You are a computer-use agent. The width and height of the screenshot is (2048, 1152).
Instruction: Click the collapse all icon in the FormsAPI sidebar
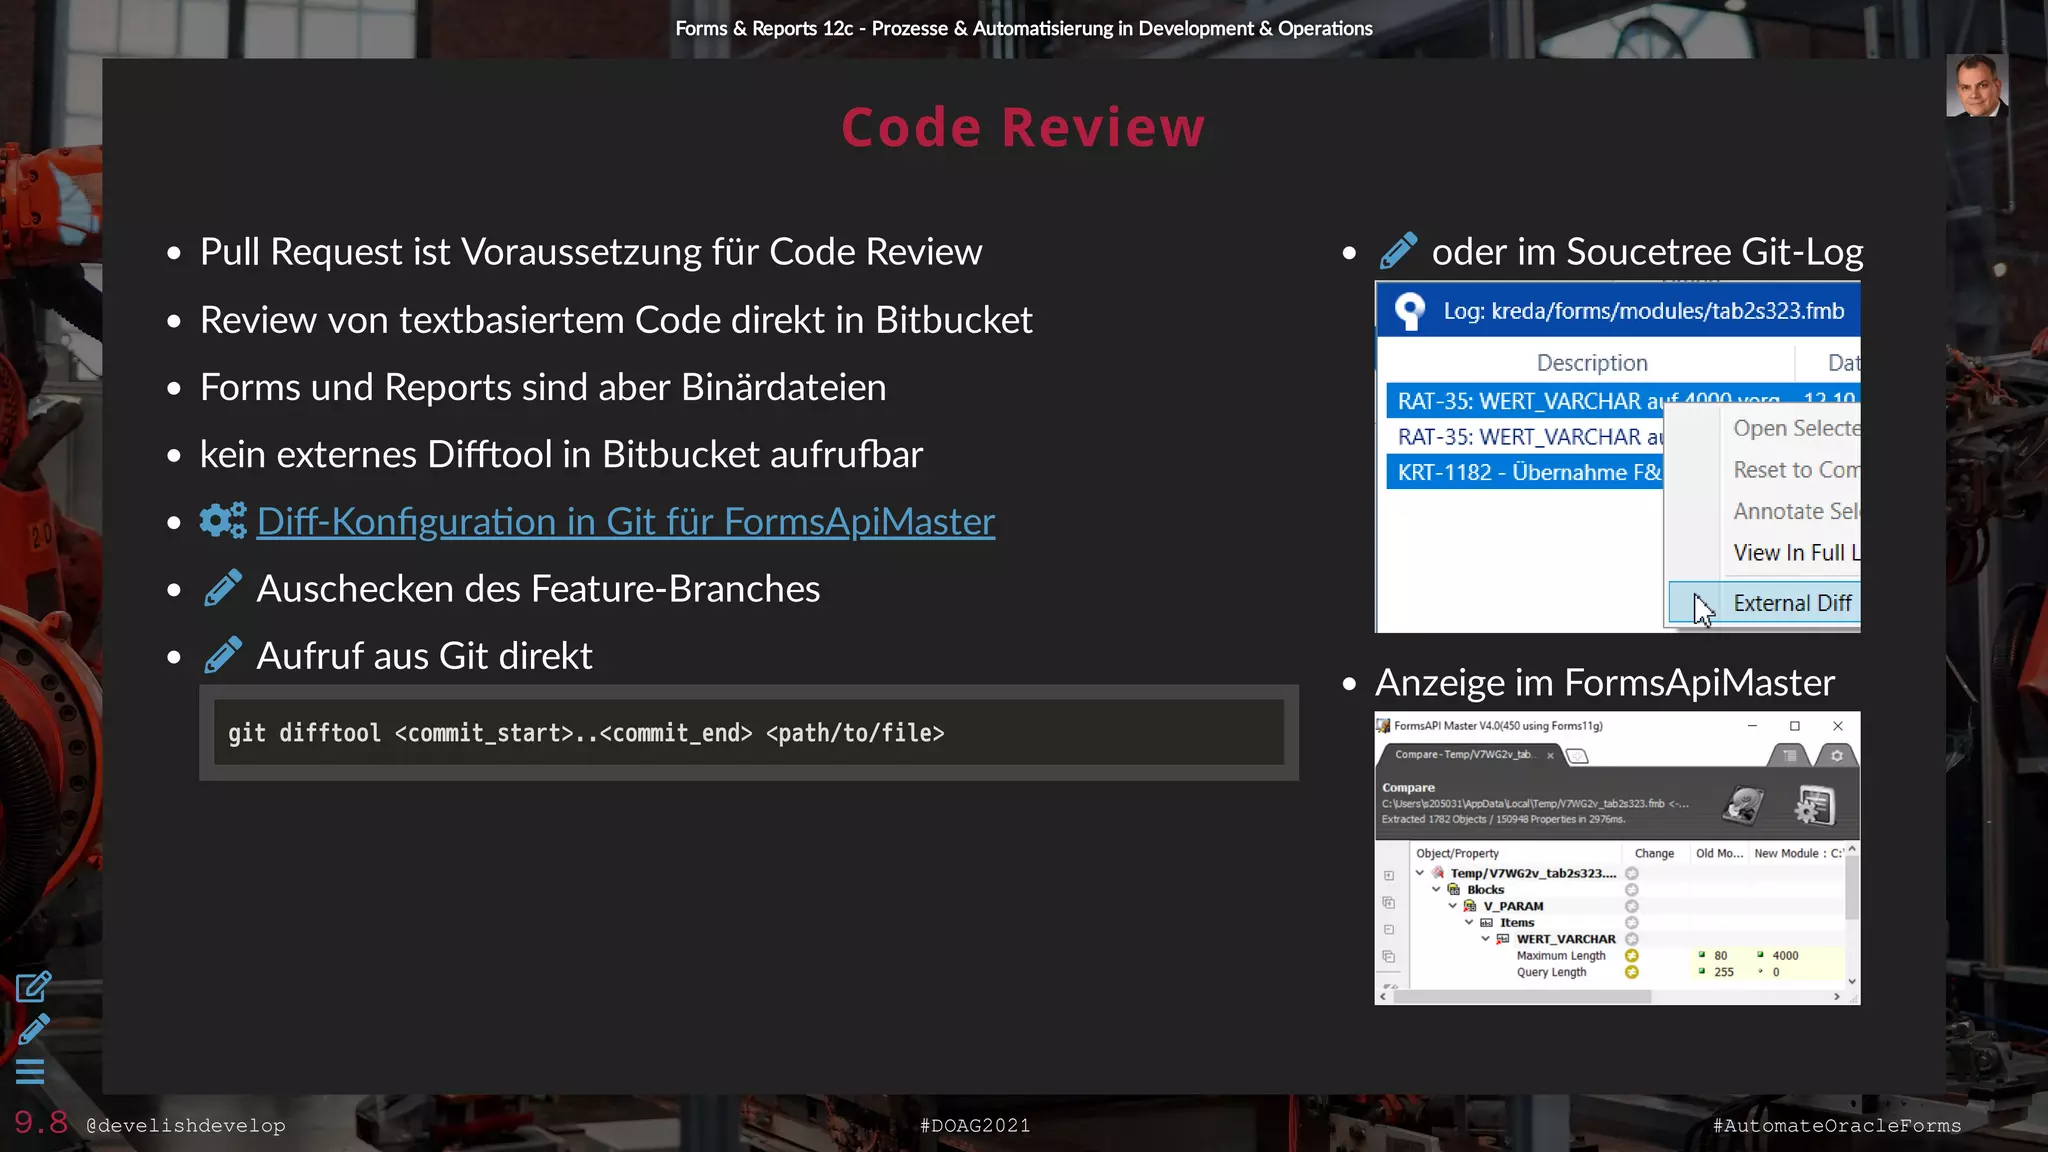[1389, 956]
